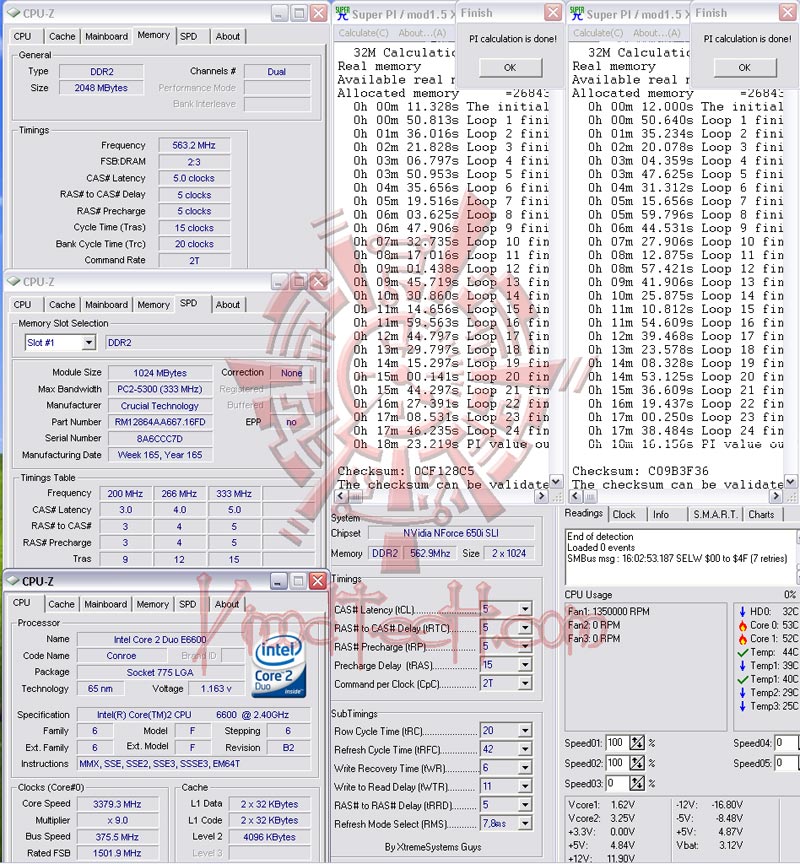Click the right Super PI horizontal scroll left arrow
Screen dimensions: 800x864
[x=575, y=496]
